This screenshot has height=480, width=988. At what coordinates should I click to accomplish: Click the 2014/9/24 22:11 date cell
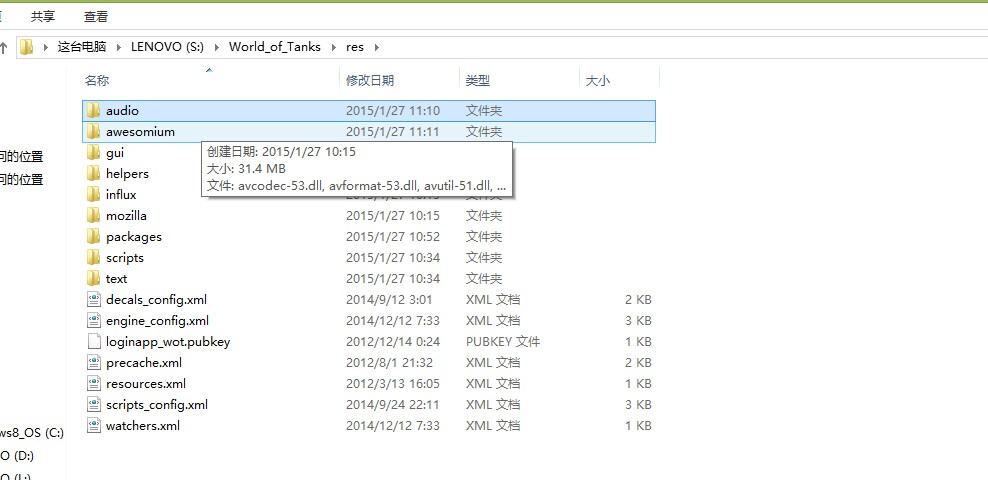pyautogui.click(x=393, y=404)
